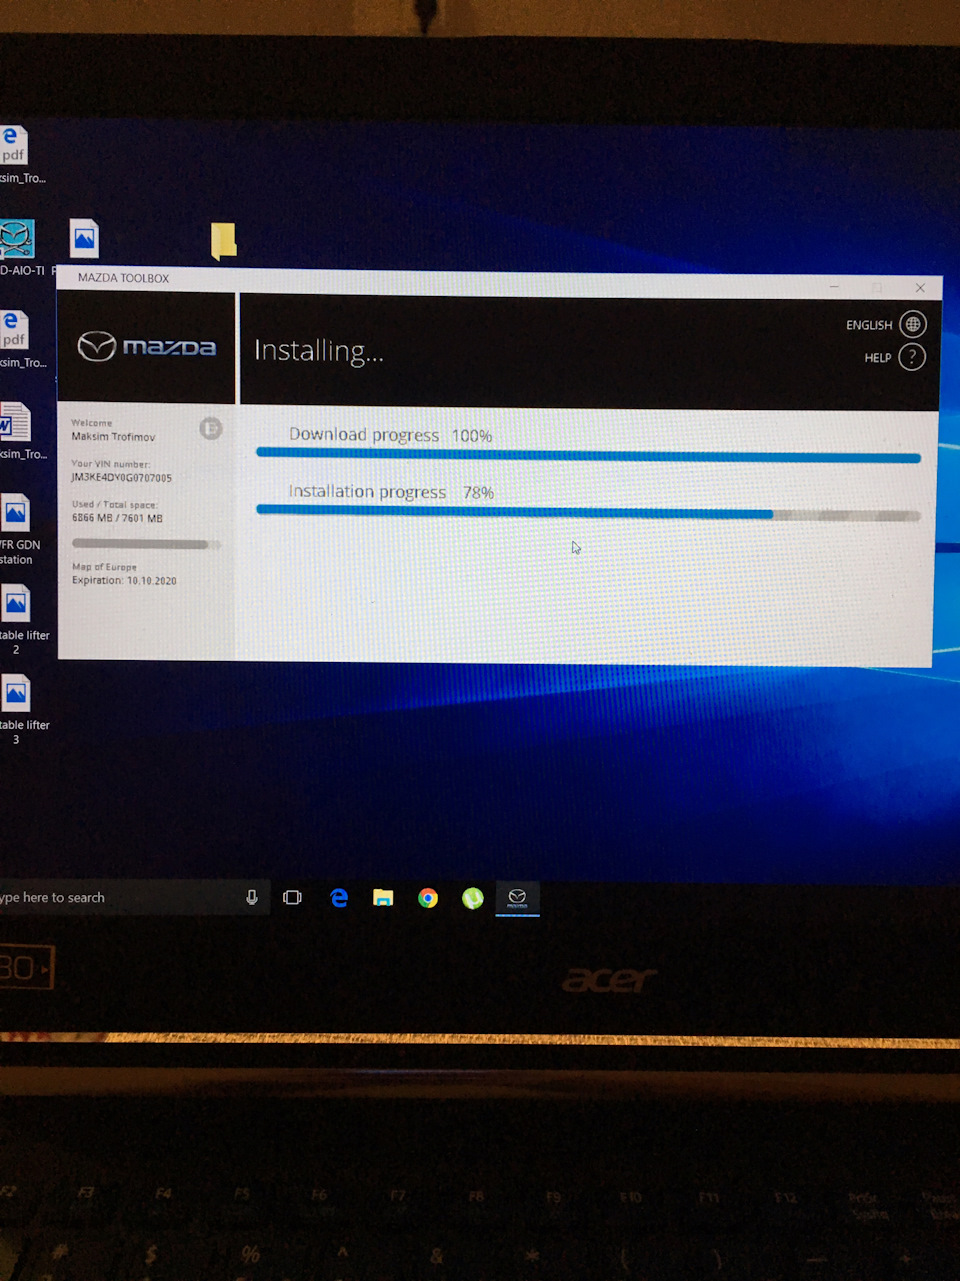Click the ENGLISH language label

[869, 325]
